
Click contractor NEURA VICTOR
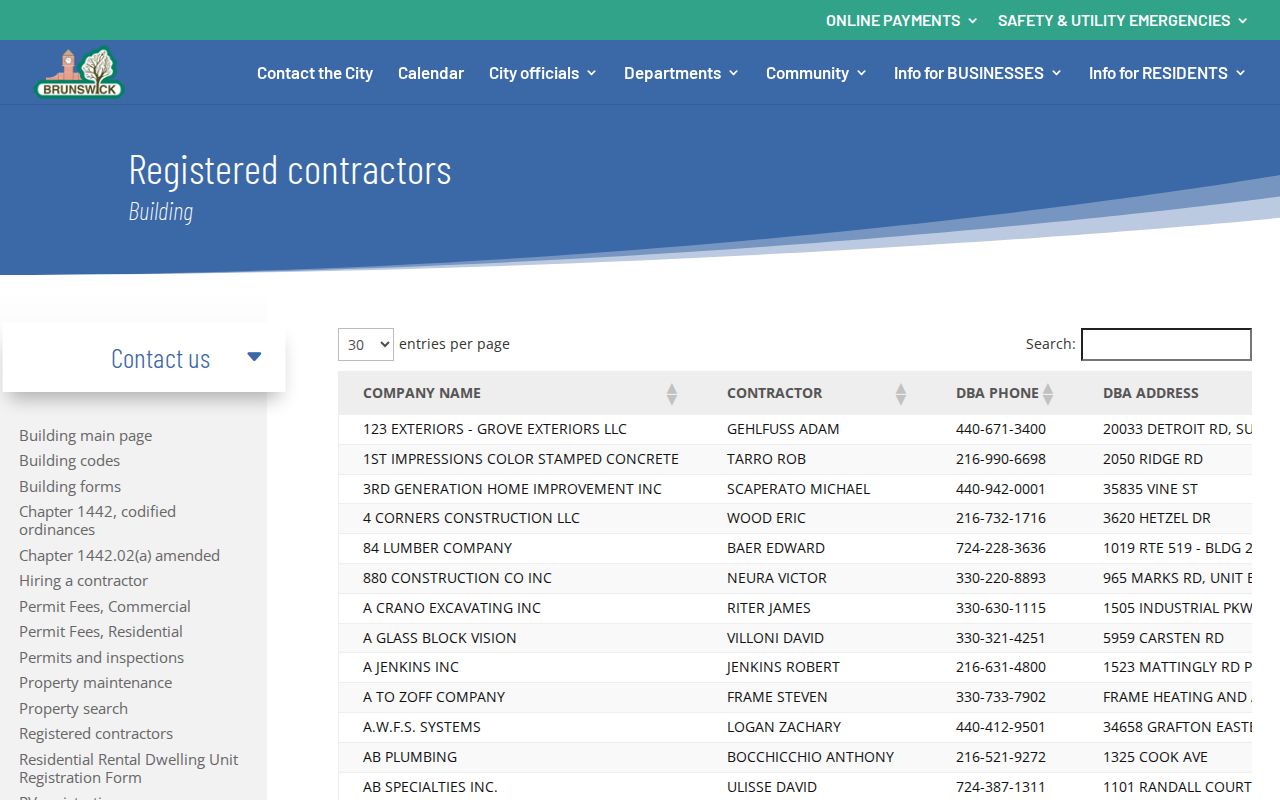[777, 578]
